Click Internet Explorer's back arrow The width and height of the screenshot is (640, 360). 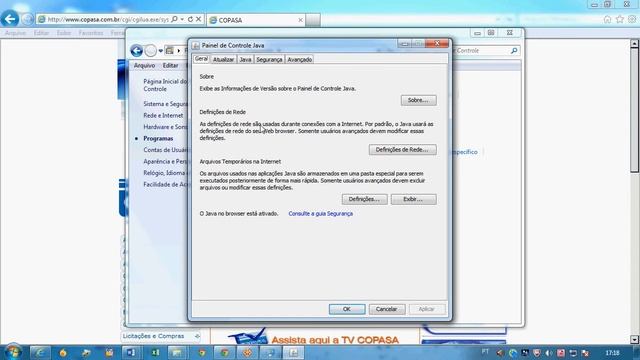pyautogui.click(x=10, y=19)
